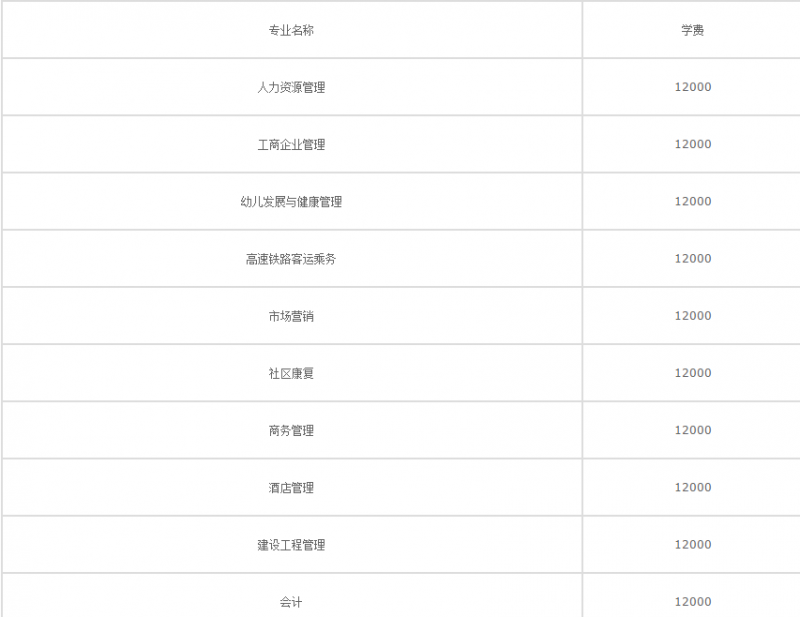This screenshot has width=800, height=617.
Task: Select the 12000 fee beside 社区康复
Action: 692,373
